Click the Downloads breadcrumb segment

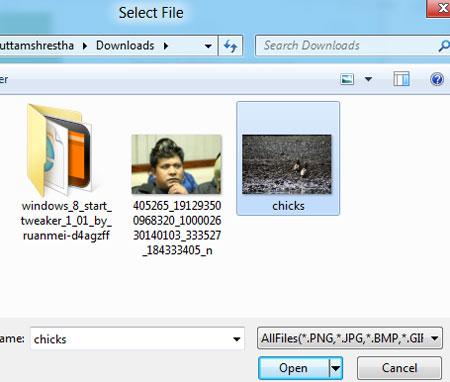tap(125, 45)
